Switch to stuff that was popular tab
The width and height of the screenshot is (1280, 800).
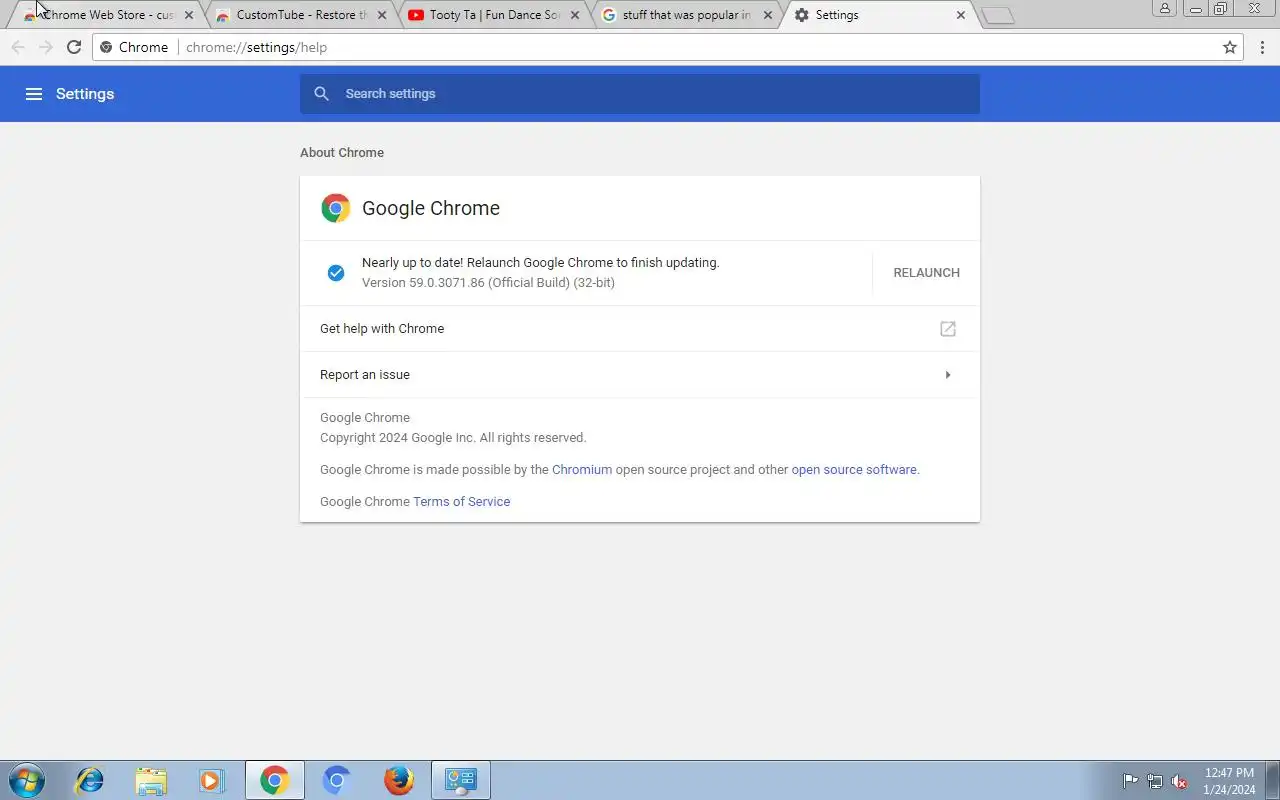[686, 15]
